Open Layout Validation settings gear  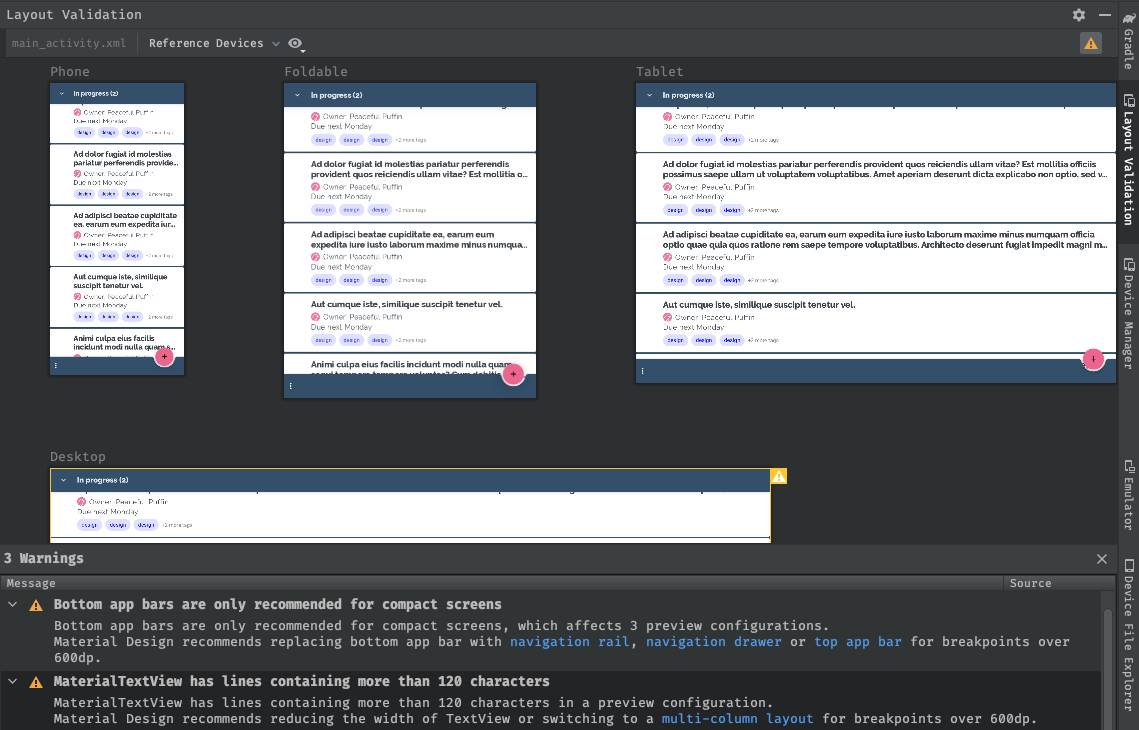[x=1078, y=15]
